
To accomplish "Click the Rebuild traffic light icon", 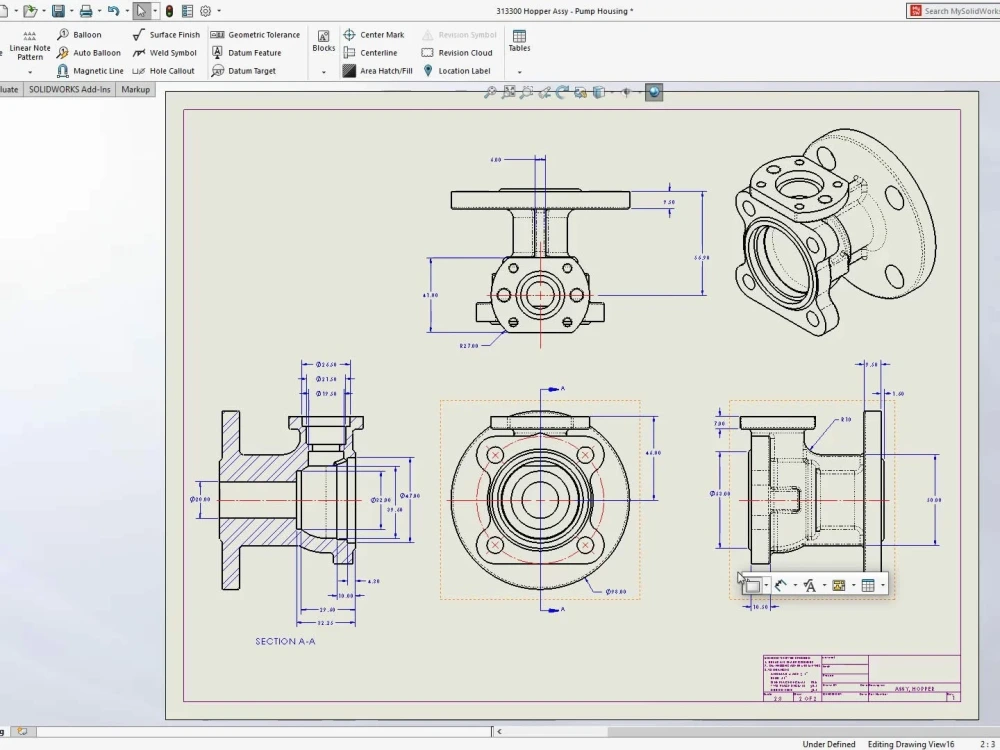I will point(169,11).
